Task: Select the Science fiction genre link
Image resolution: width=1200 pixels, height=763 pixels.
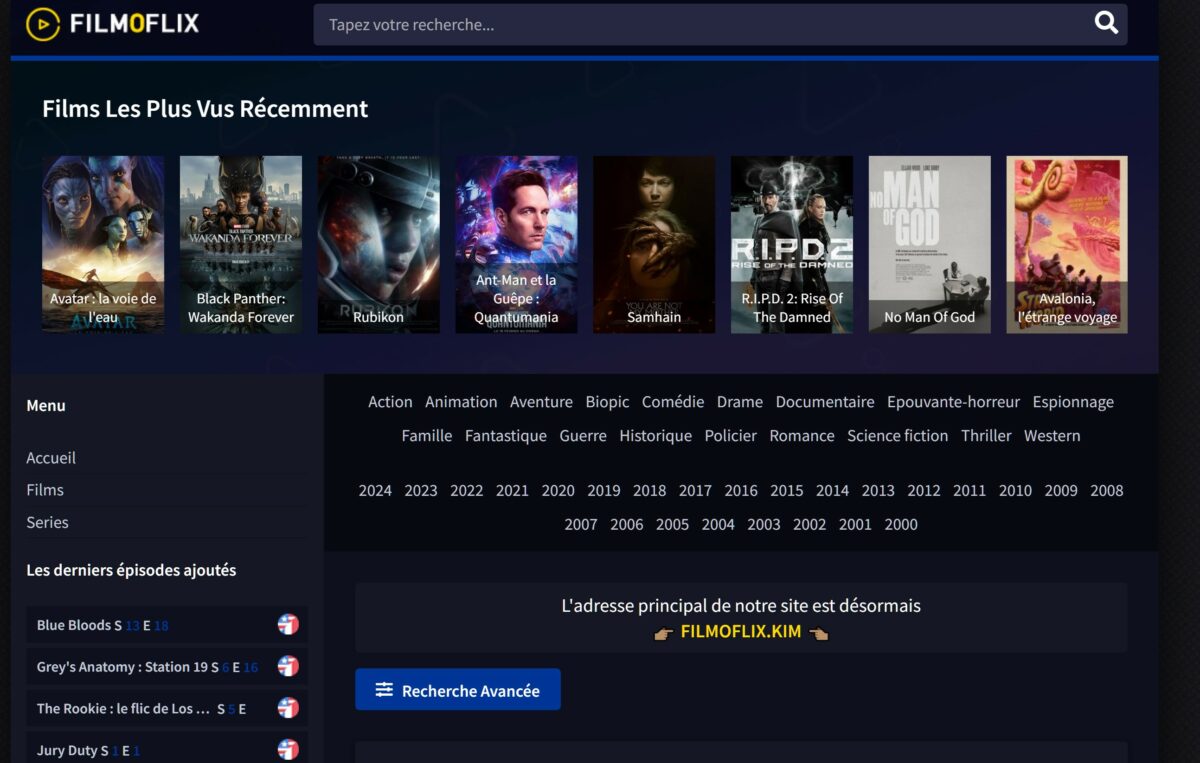Action: coord(897,436)
